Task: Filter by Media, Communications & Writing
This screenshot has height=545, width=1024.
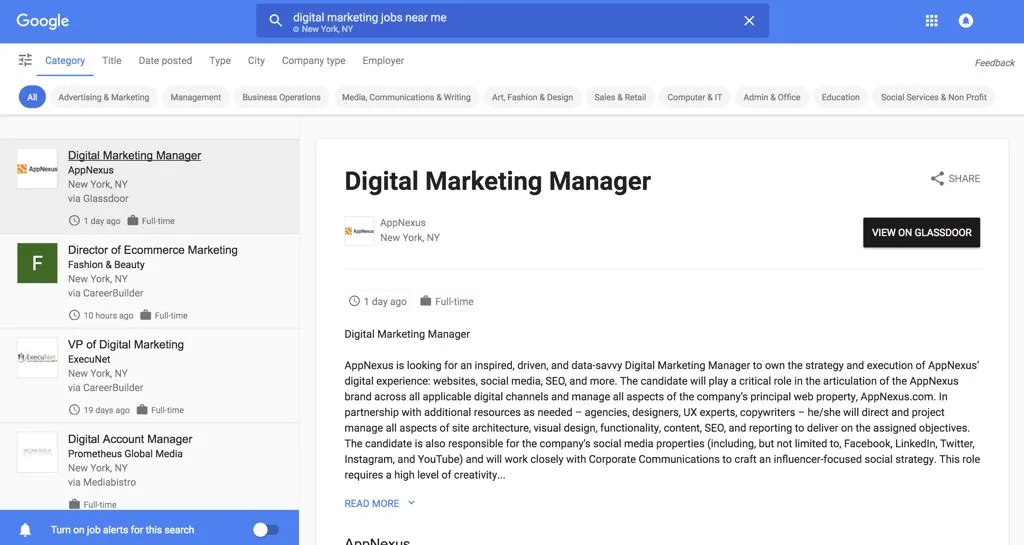Action: (406, 97)
